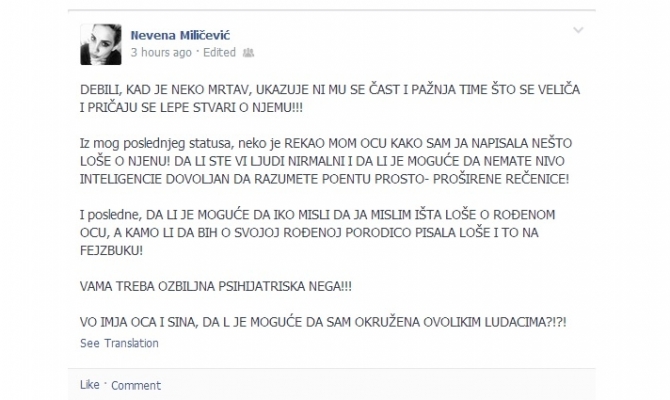Like this status post
This screenshot has height=400, width=670.
[x=90, y=385]
